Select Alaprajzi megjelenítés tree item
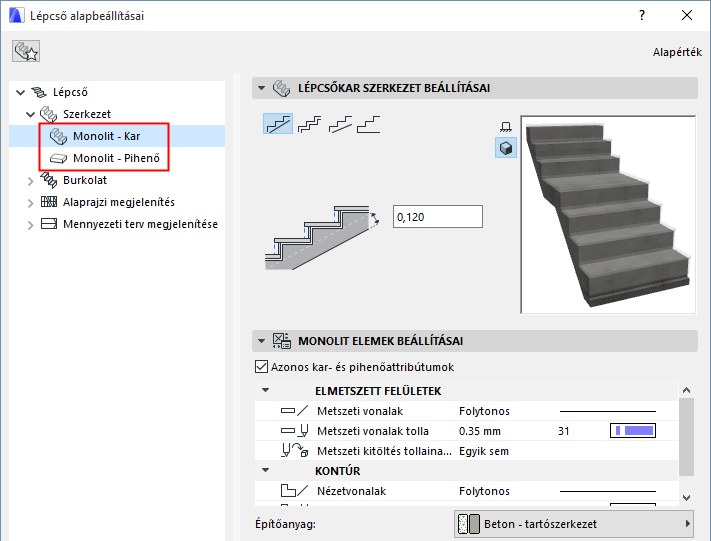Image resolution: width=711 pixels, height=541 pixels. 119,202
